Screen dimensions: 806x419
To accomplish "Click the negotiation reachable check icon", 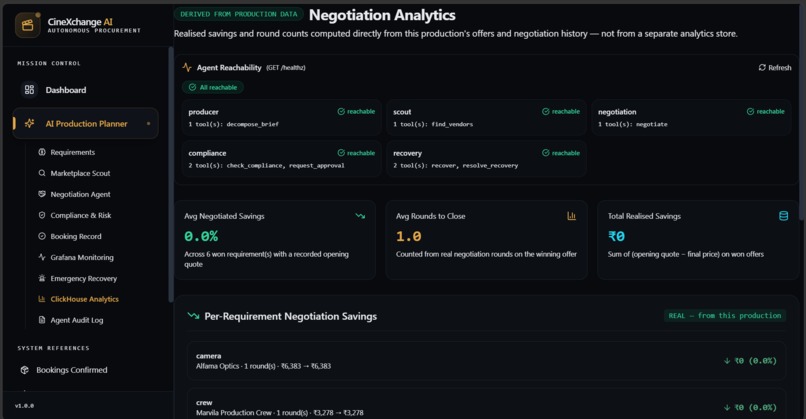I will [x=750, y=112].
